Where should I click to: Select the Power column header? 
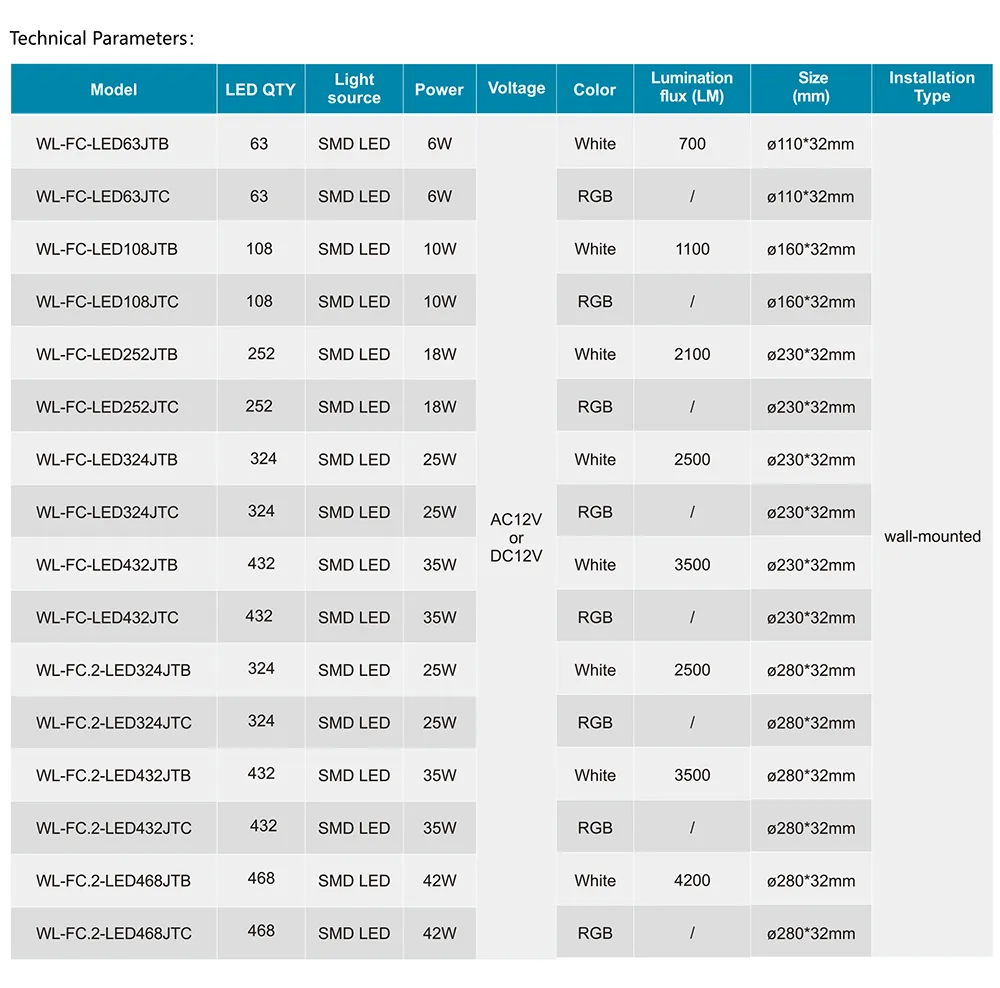pos(439,89)
